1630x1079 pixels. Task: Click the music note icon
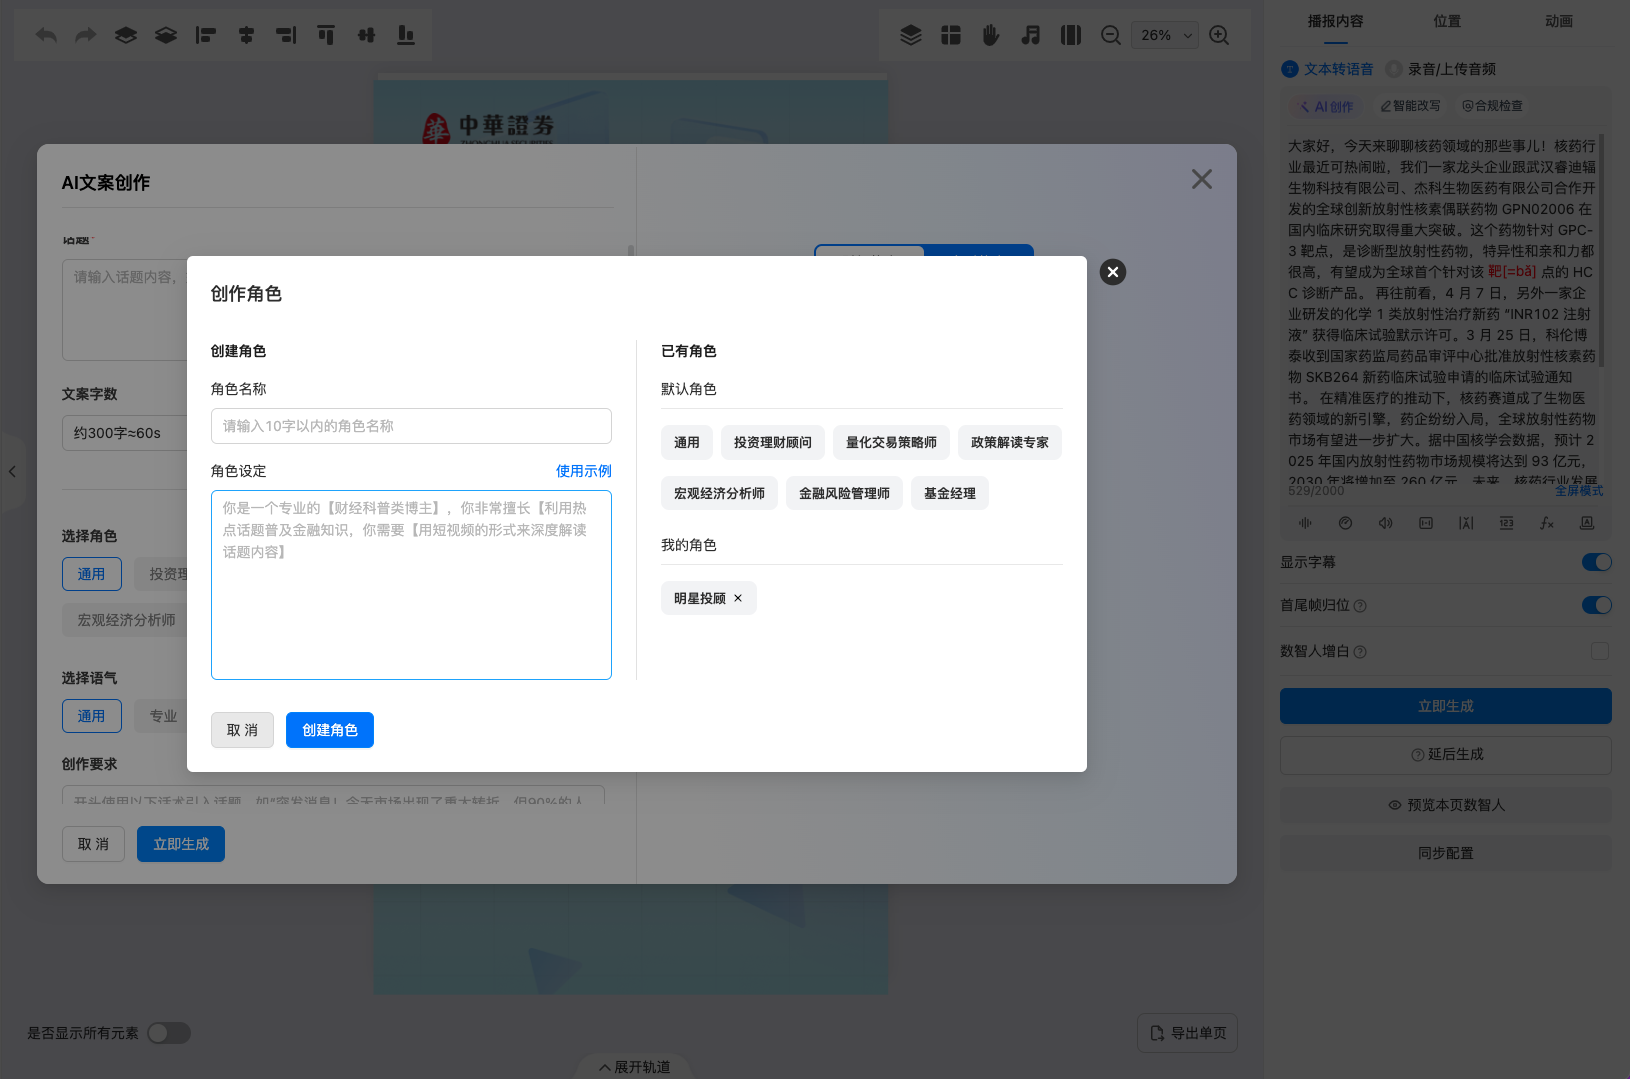[1030, 35]
